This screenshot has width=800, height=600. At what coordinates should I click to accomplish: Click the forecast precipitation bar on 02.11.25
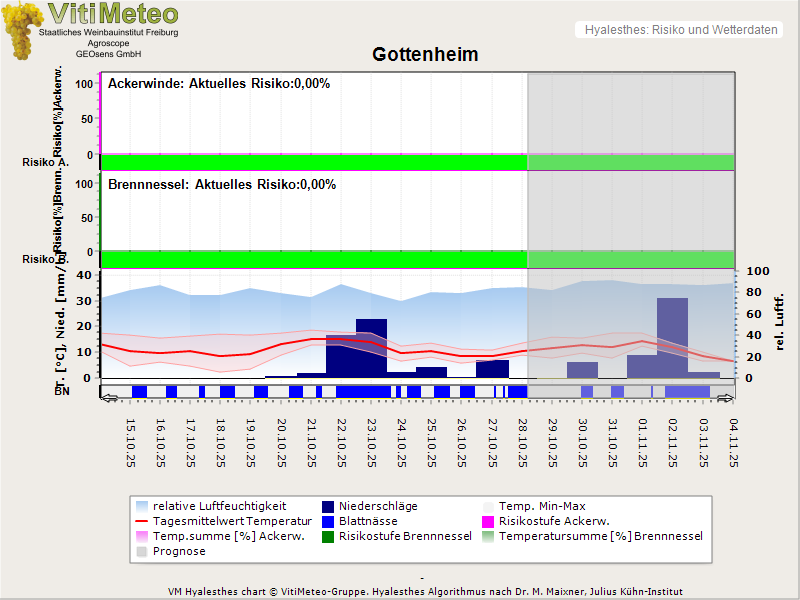tap(672, 336)
